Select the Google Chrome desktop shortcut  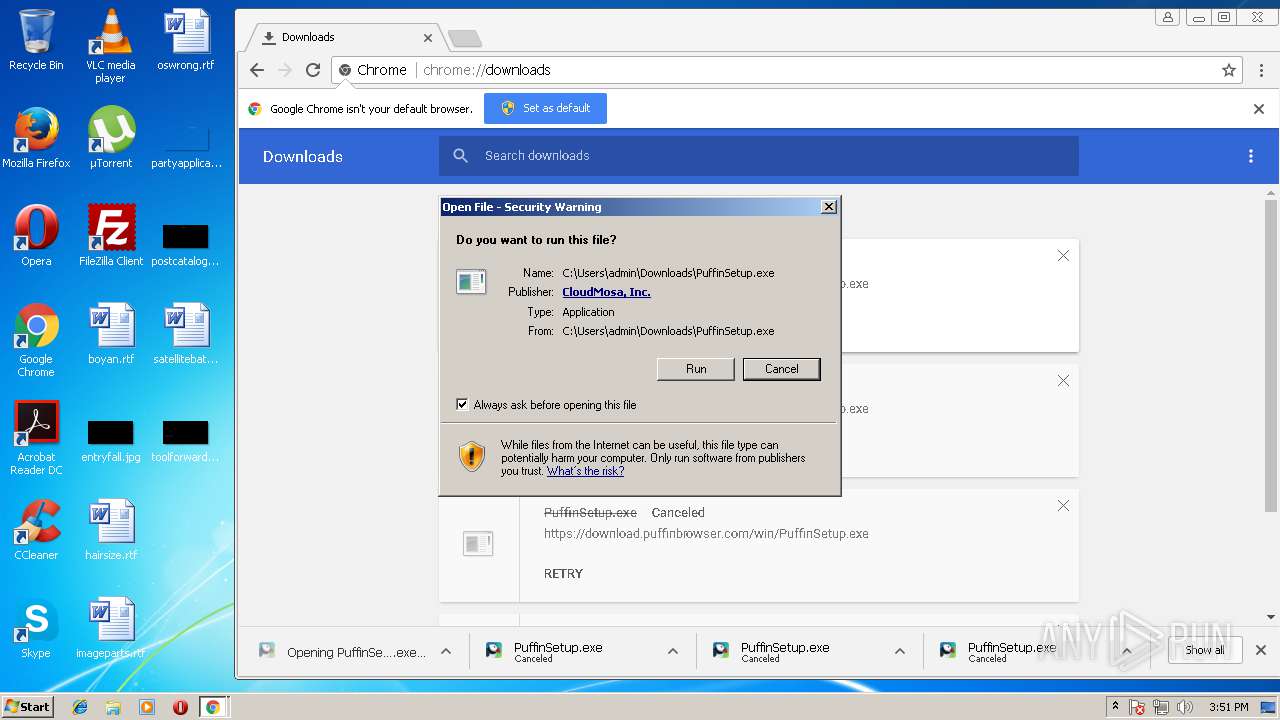pyautogui.click(x=36, y=340)
